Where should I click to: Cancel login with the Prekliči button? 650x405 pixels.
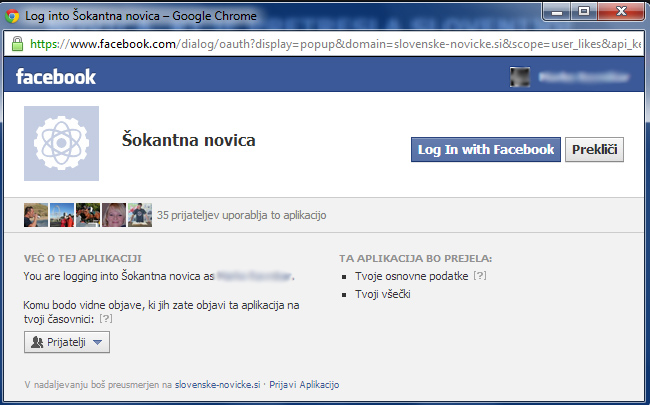(x=594, y=150)
